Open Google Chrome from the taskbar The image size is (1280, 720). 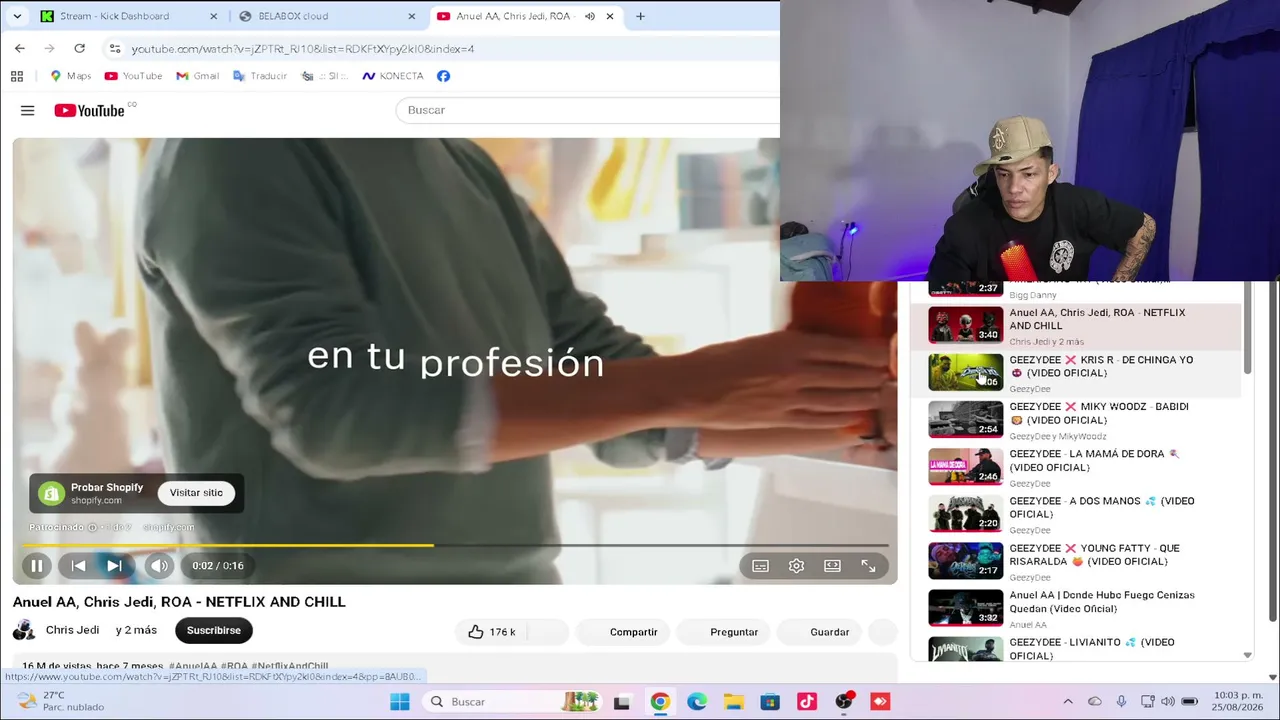click(660, 702)
